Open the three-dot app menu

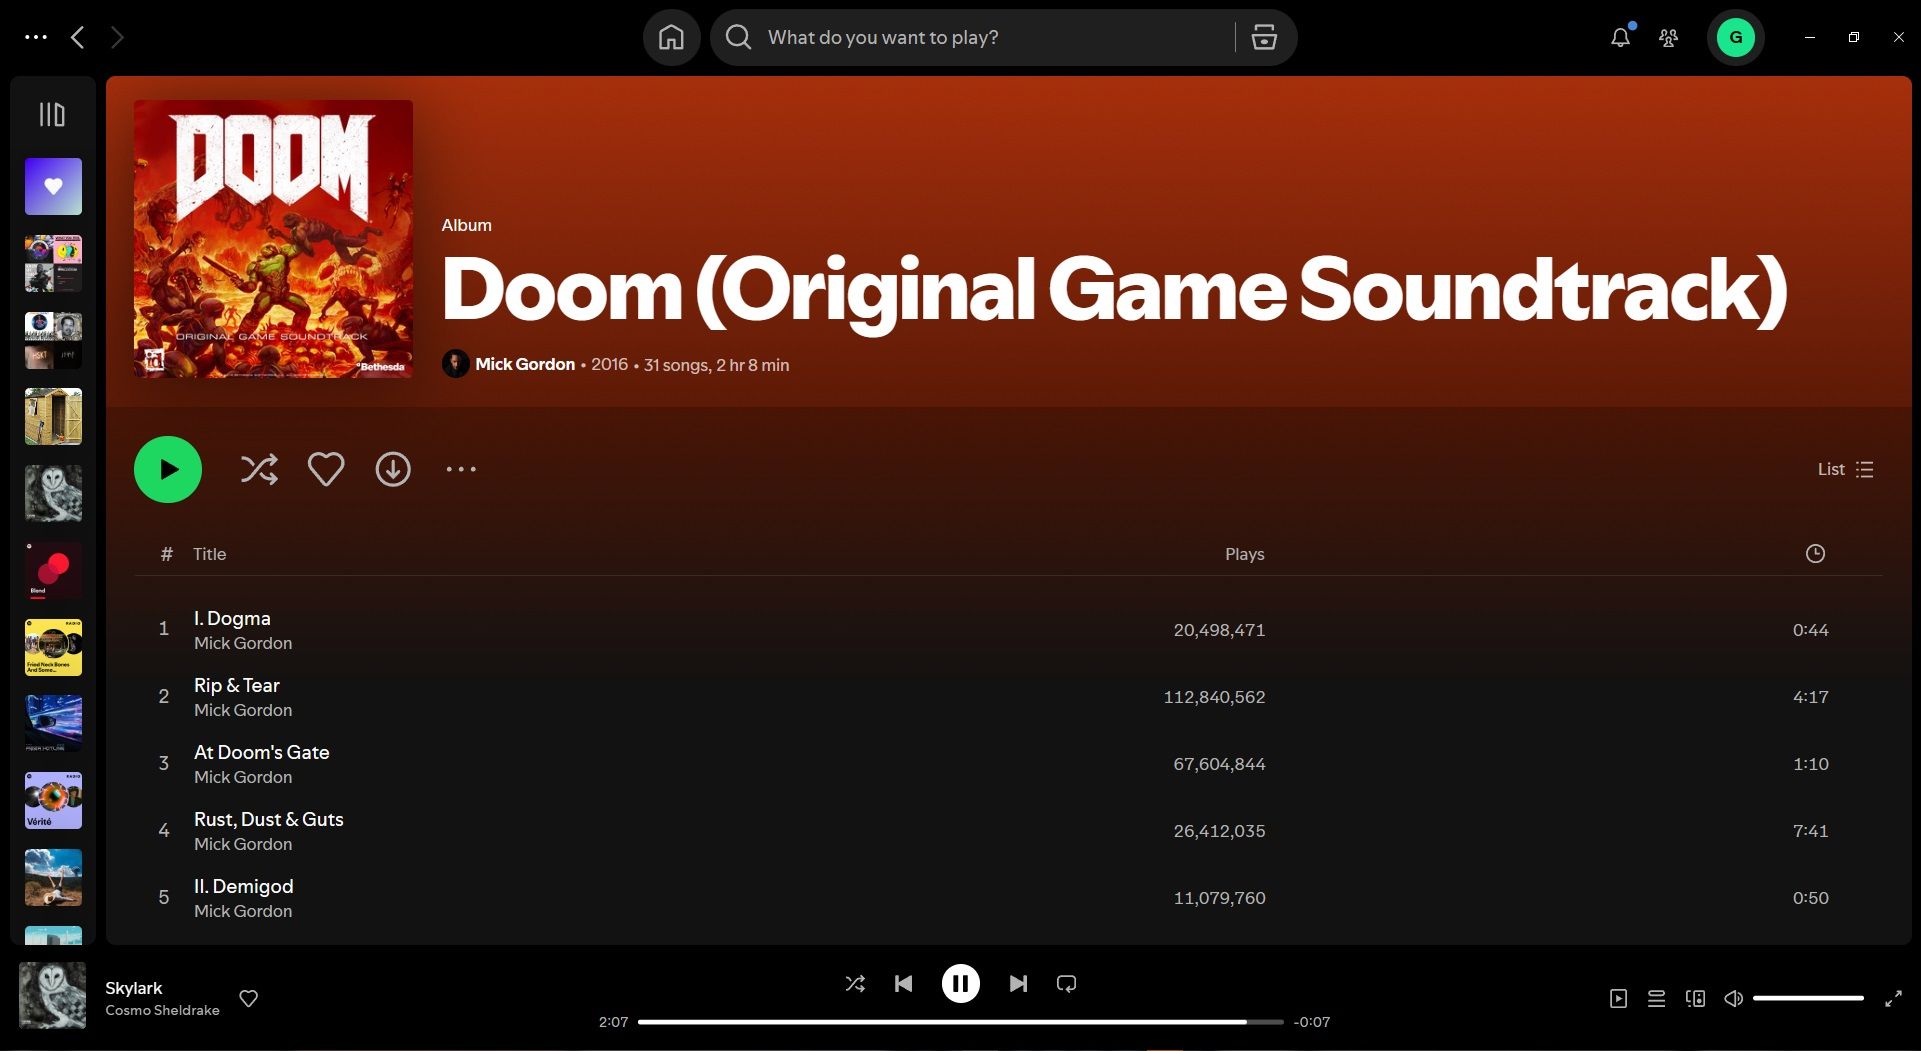[x=36, y=37]
